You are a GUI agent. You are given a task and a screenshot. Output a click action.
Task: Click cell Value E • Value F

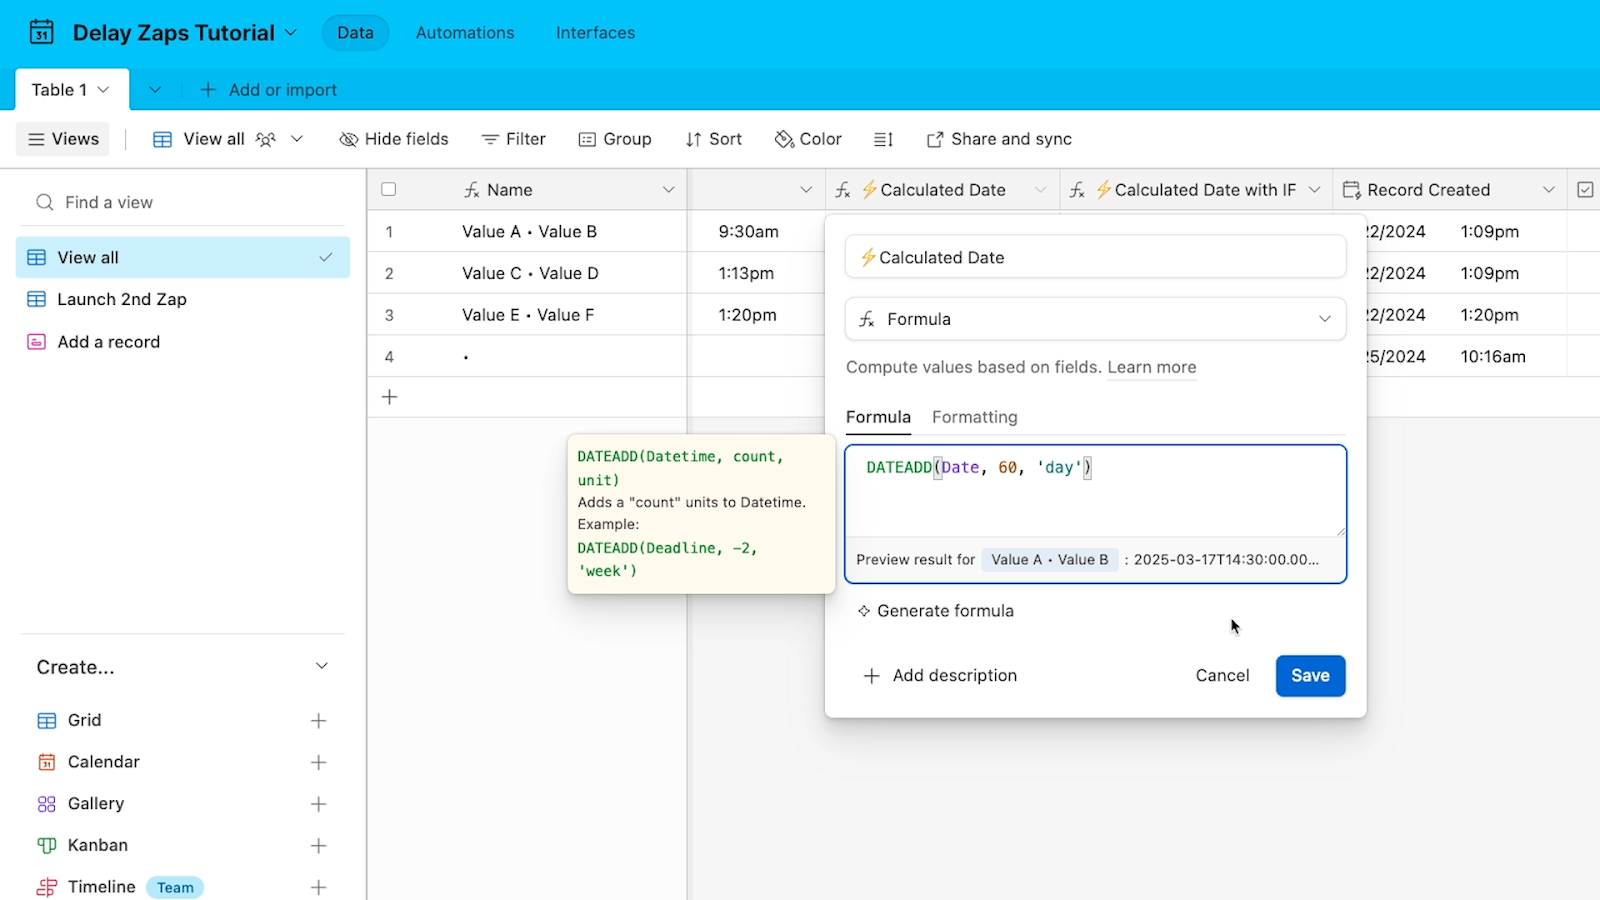(529, 315)
